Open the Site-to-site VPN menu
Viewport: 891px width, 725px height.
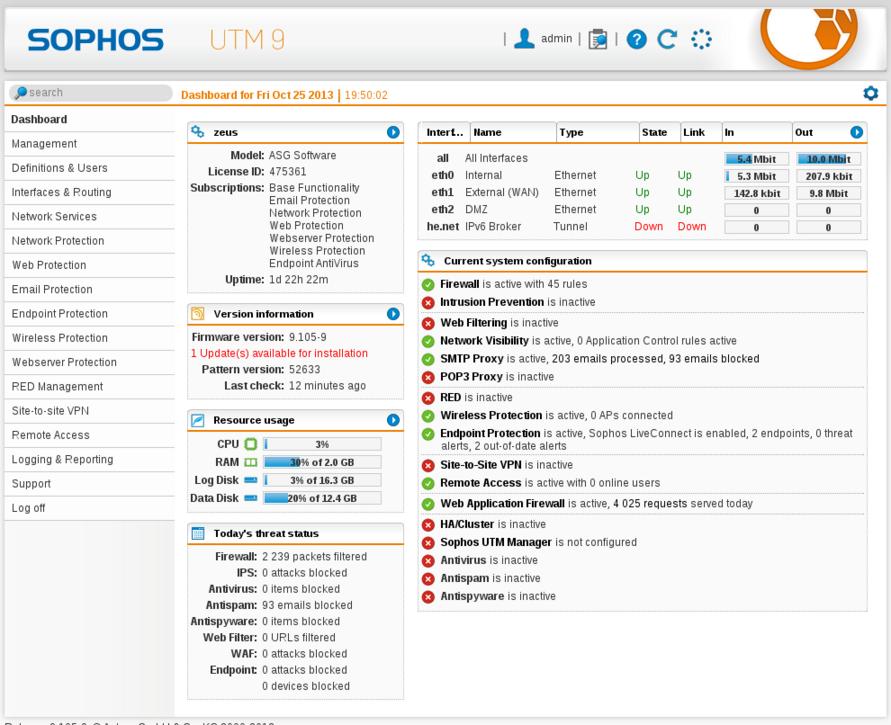[50, 411]
